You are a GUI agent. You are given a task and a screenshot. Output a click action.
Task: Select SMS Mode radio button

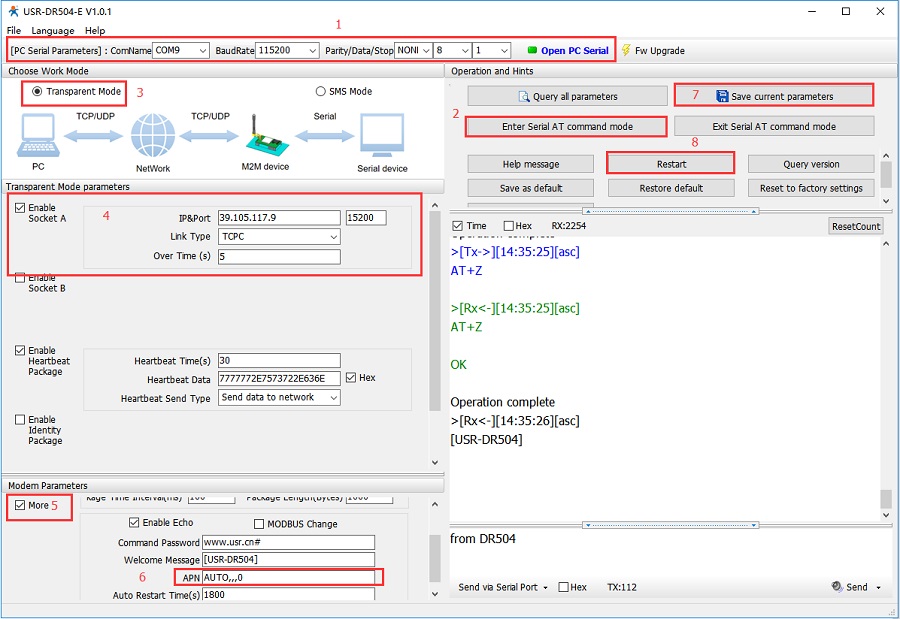[320, 91]
